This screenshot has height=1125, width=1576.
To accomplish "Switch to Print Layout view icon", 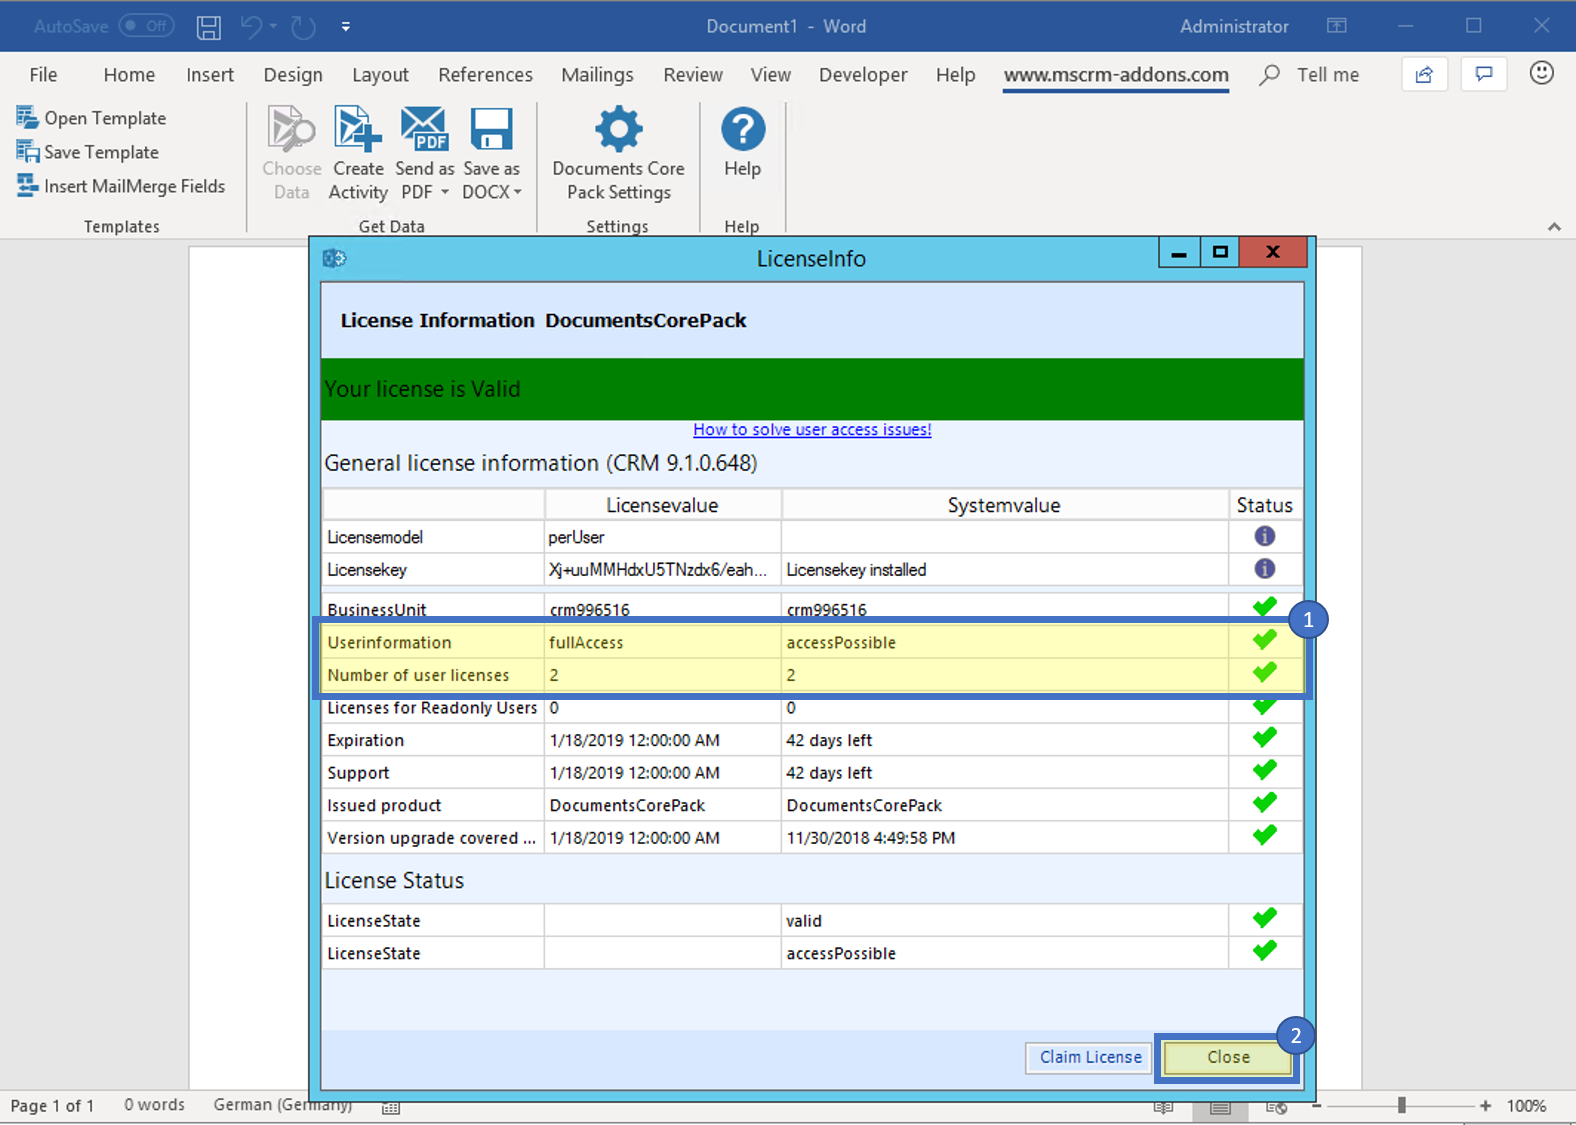I will (x=1220, y=1107).
